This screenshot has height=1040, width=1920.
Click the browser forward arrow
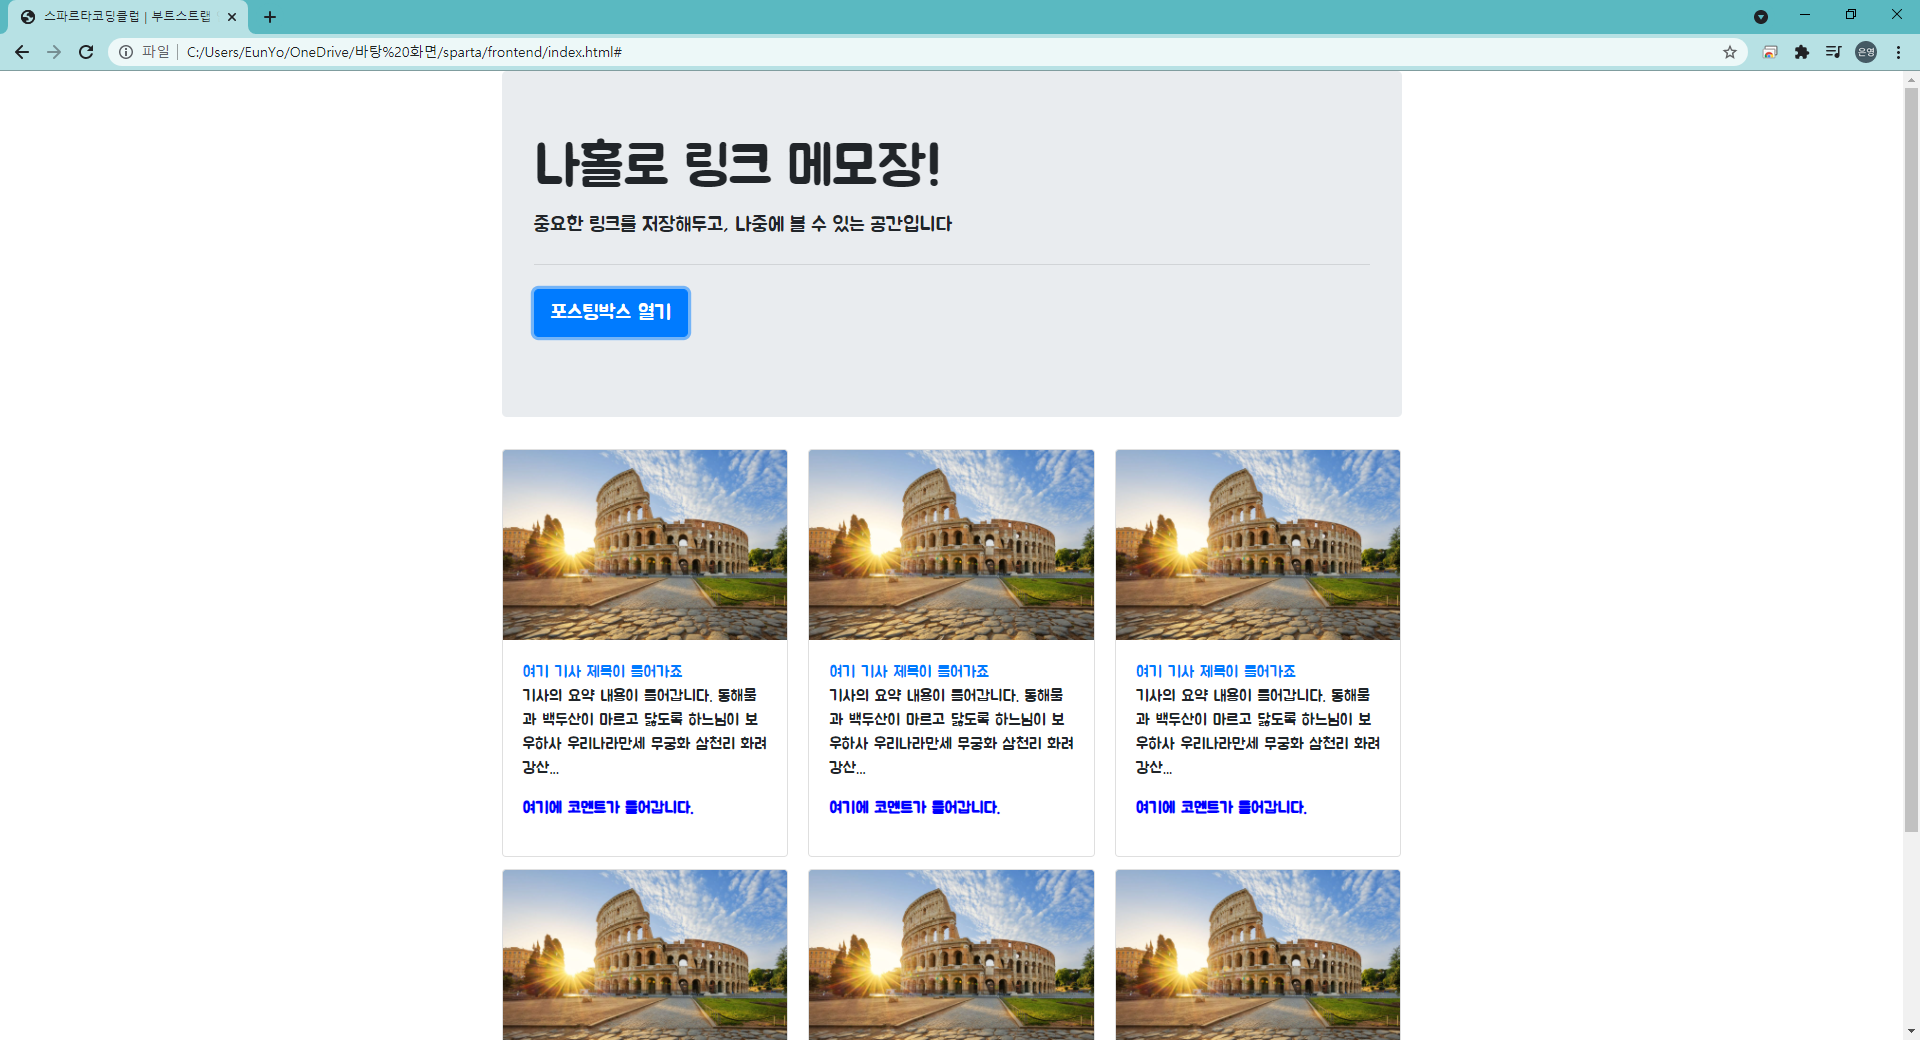pyautogui.click(x=54, y=52)
